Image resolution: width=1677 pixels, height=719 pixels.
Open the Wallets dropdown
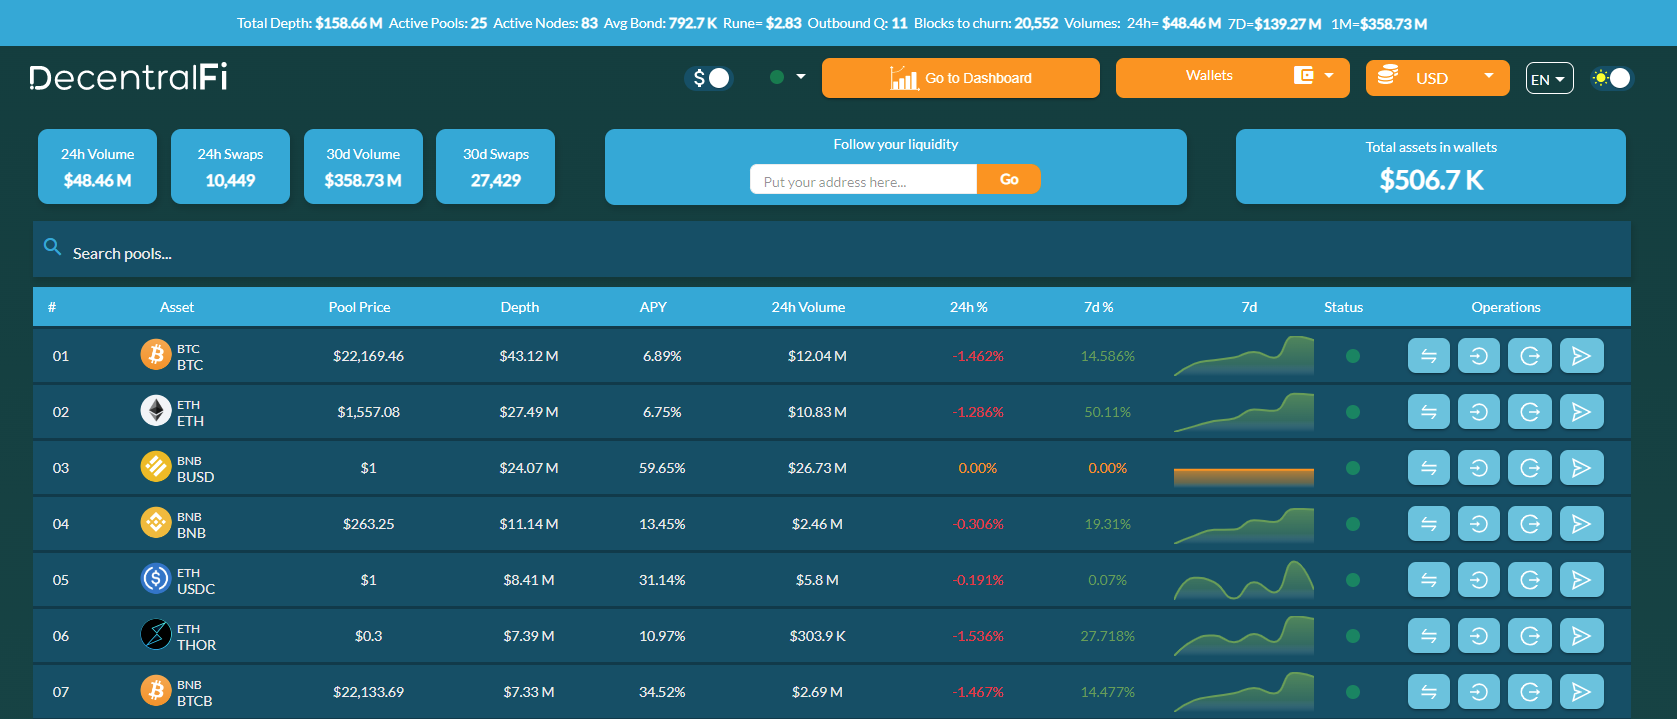click(1232, 77)
